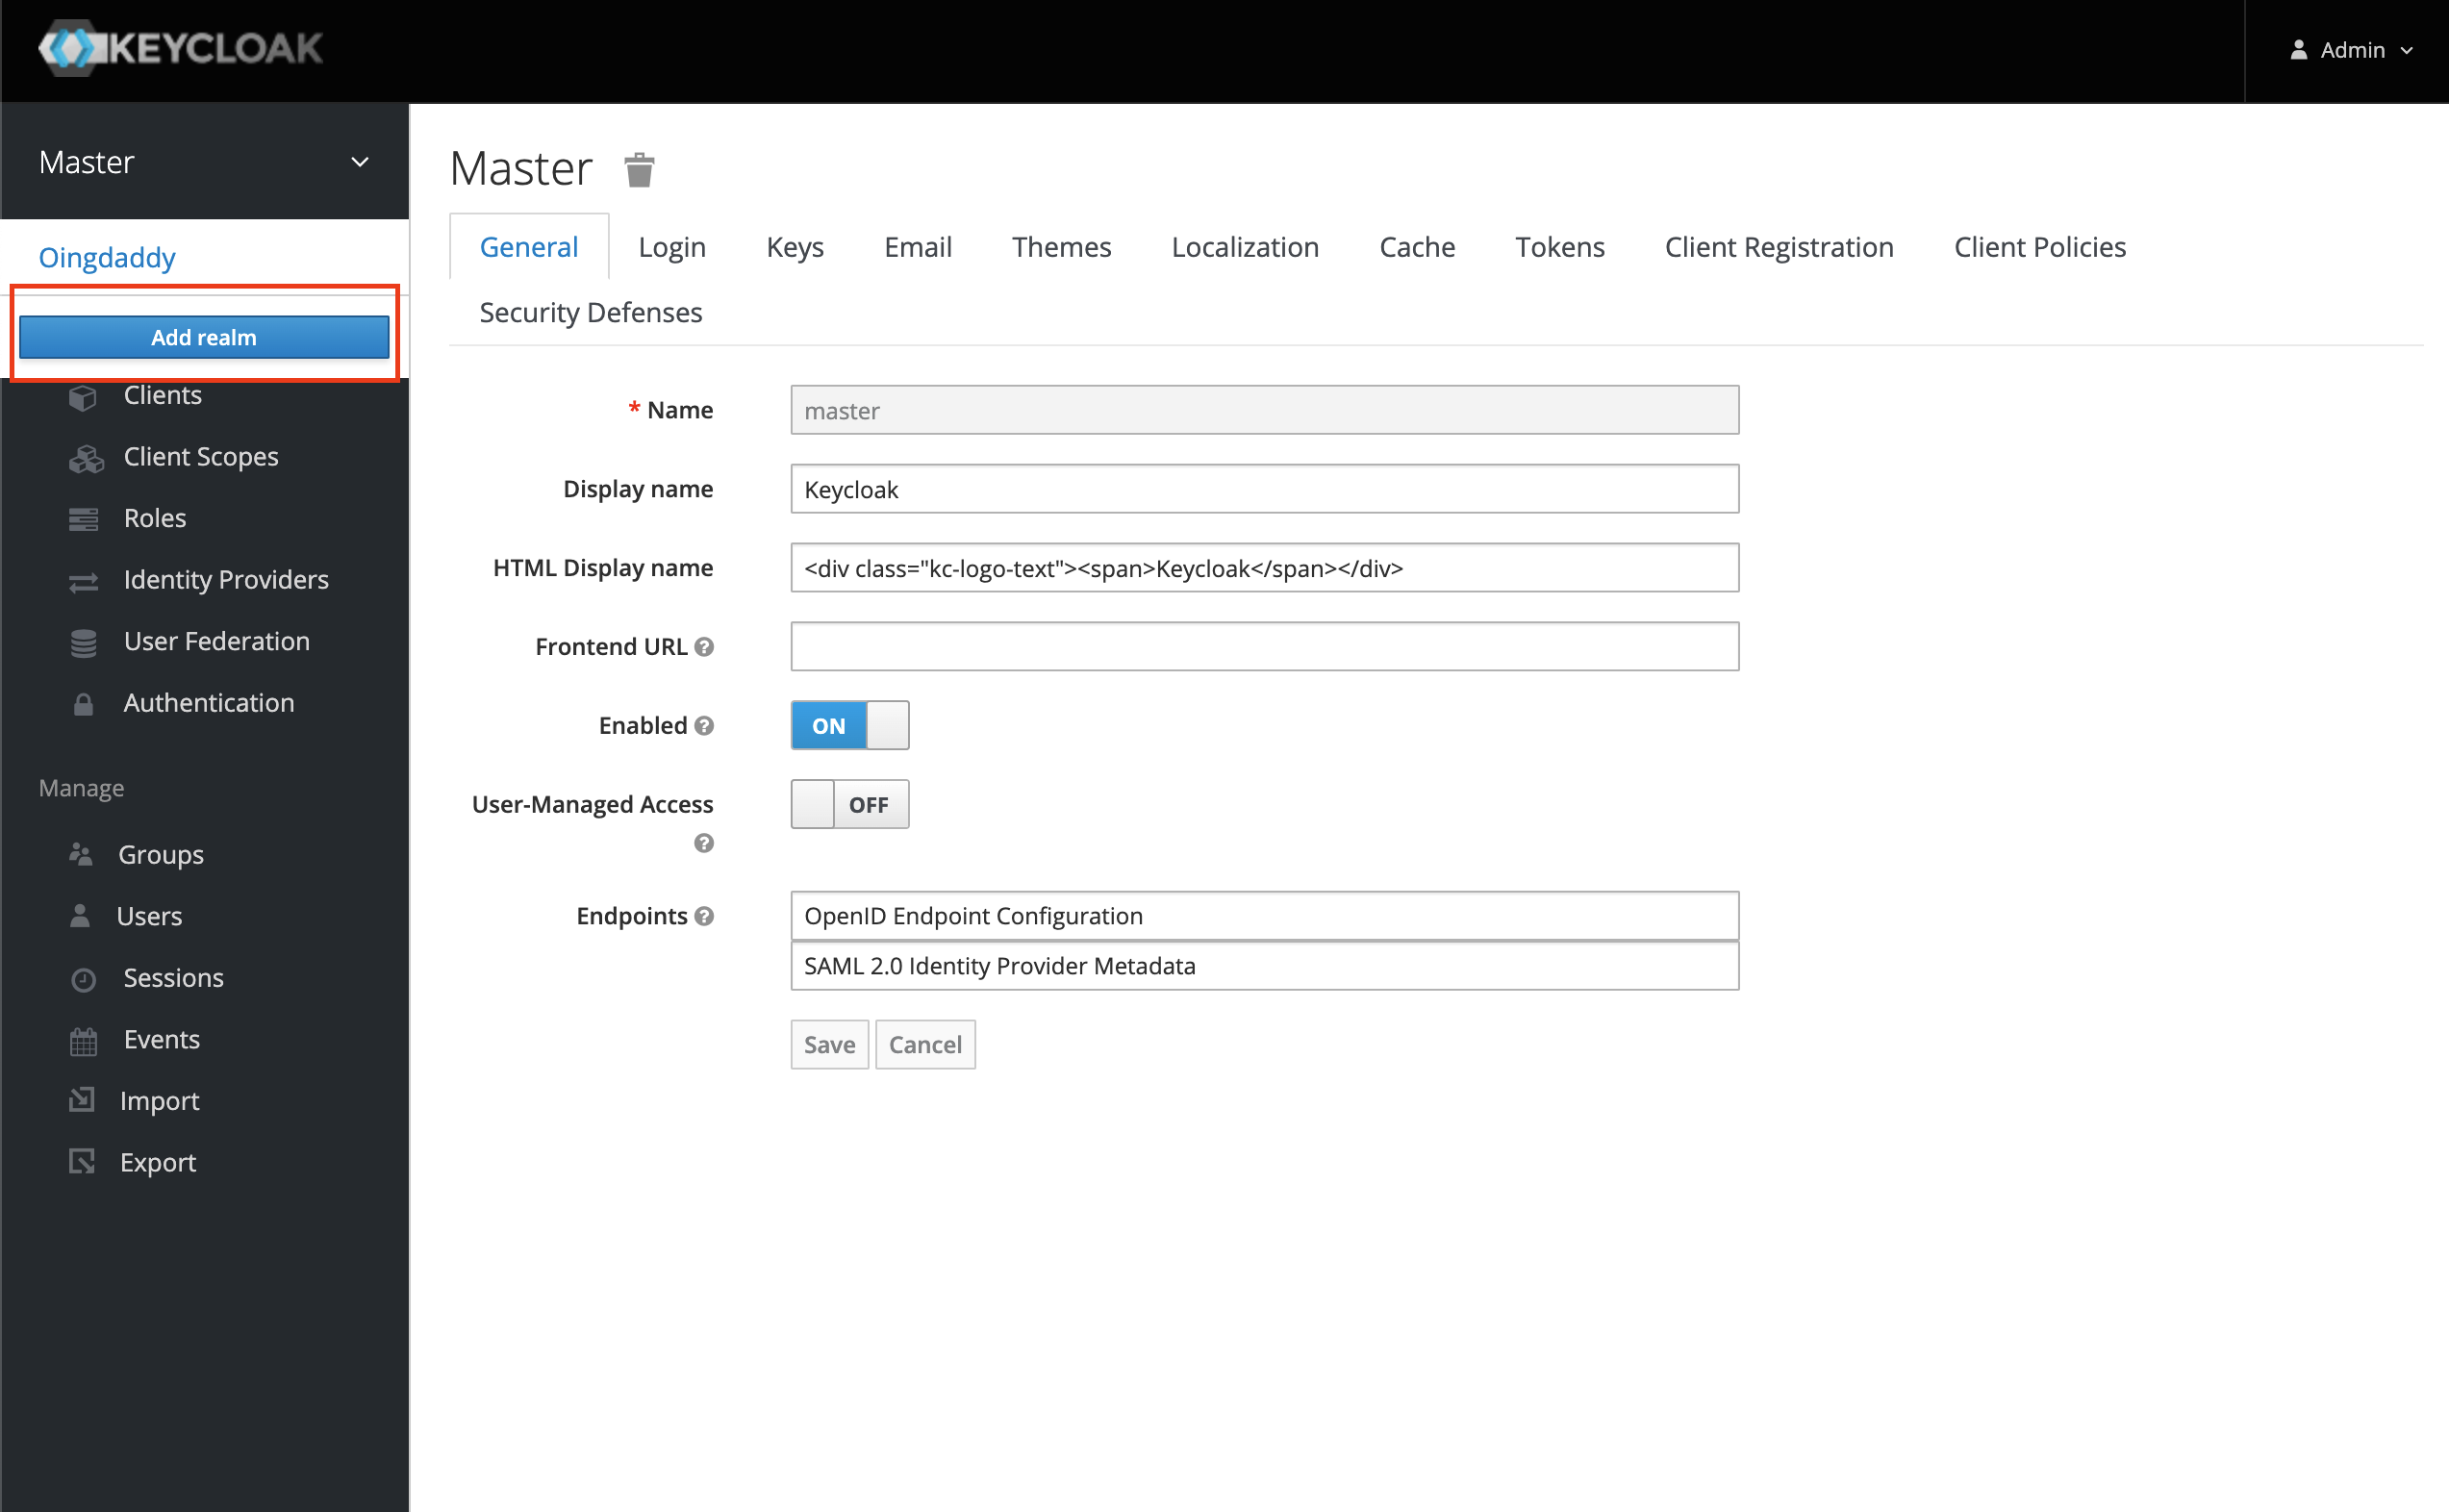Click the Client Scopes cubes icon
2449x1512 pixels.
point(86,458)
